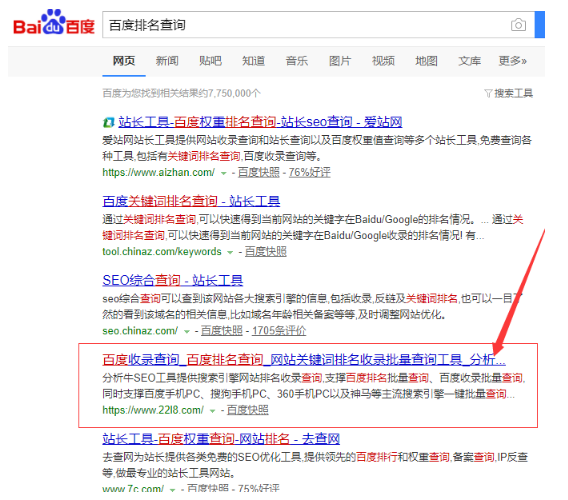Screen dimensions: 568x500
Task: Open the SEO综合查询 - 站长工具 result
Action: (173, 280)
